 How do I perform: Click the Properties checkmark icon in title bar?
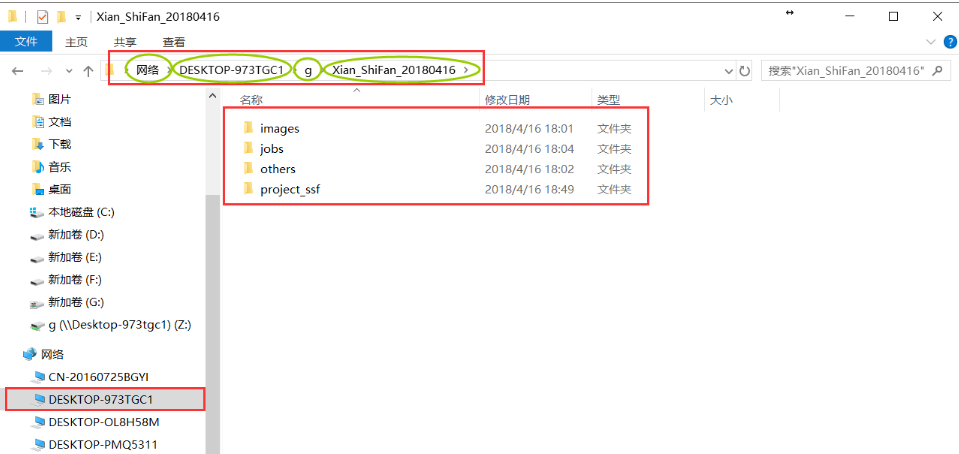pos(42,17)
